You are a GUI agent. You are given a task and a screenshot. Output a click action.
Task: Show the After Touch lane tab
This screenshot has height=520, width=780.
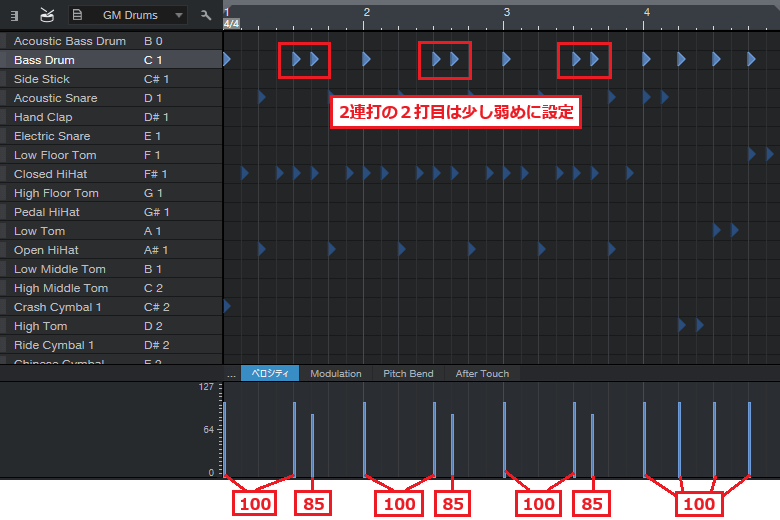tap(482, 374)
